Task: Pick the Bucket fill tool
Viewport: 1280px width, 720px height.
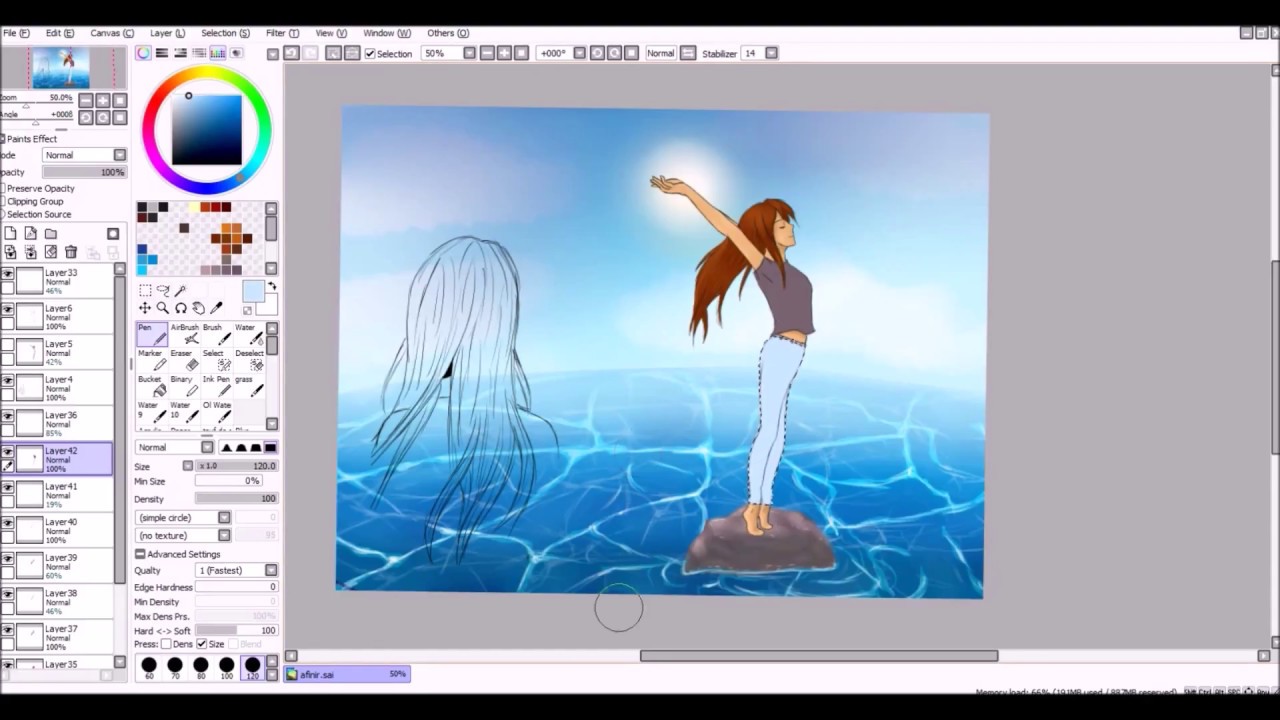Action: pos(152,386)
